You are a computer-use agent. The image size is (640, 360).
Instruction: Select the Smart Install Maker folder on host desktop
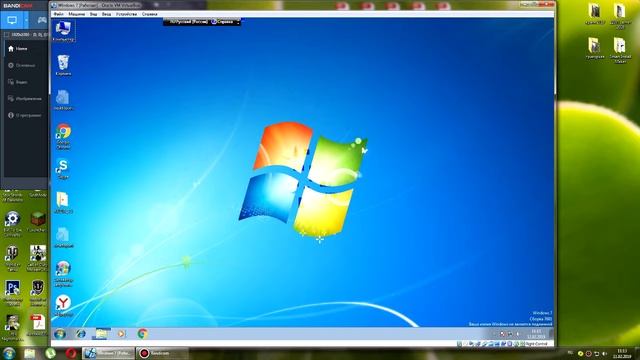point(620,50)
